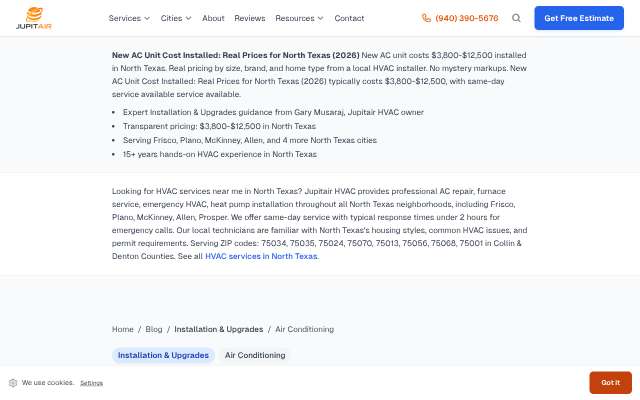
Task: Click the New AC Unit Cost Installed heading
Action: click(x=236, y=55)
